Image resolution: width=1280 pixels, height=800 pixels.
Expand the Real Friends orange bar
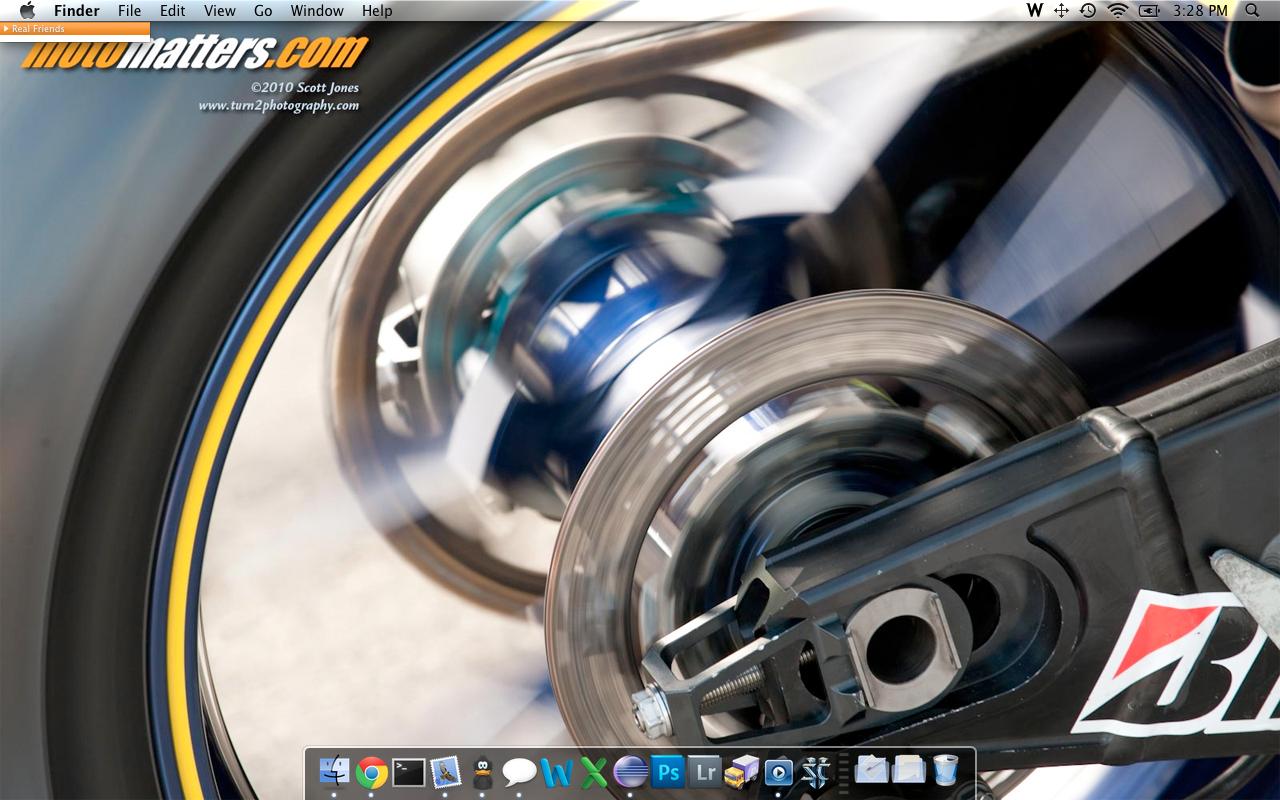[x=75, y=29]
